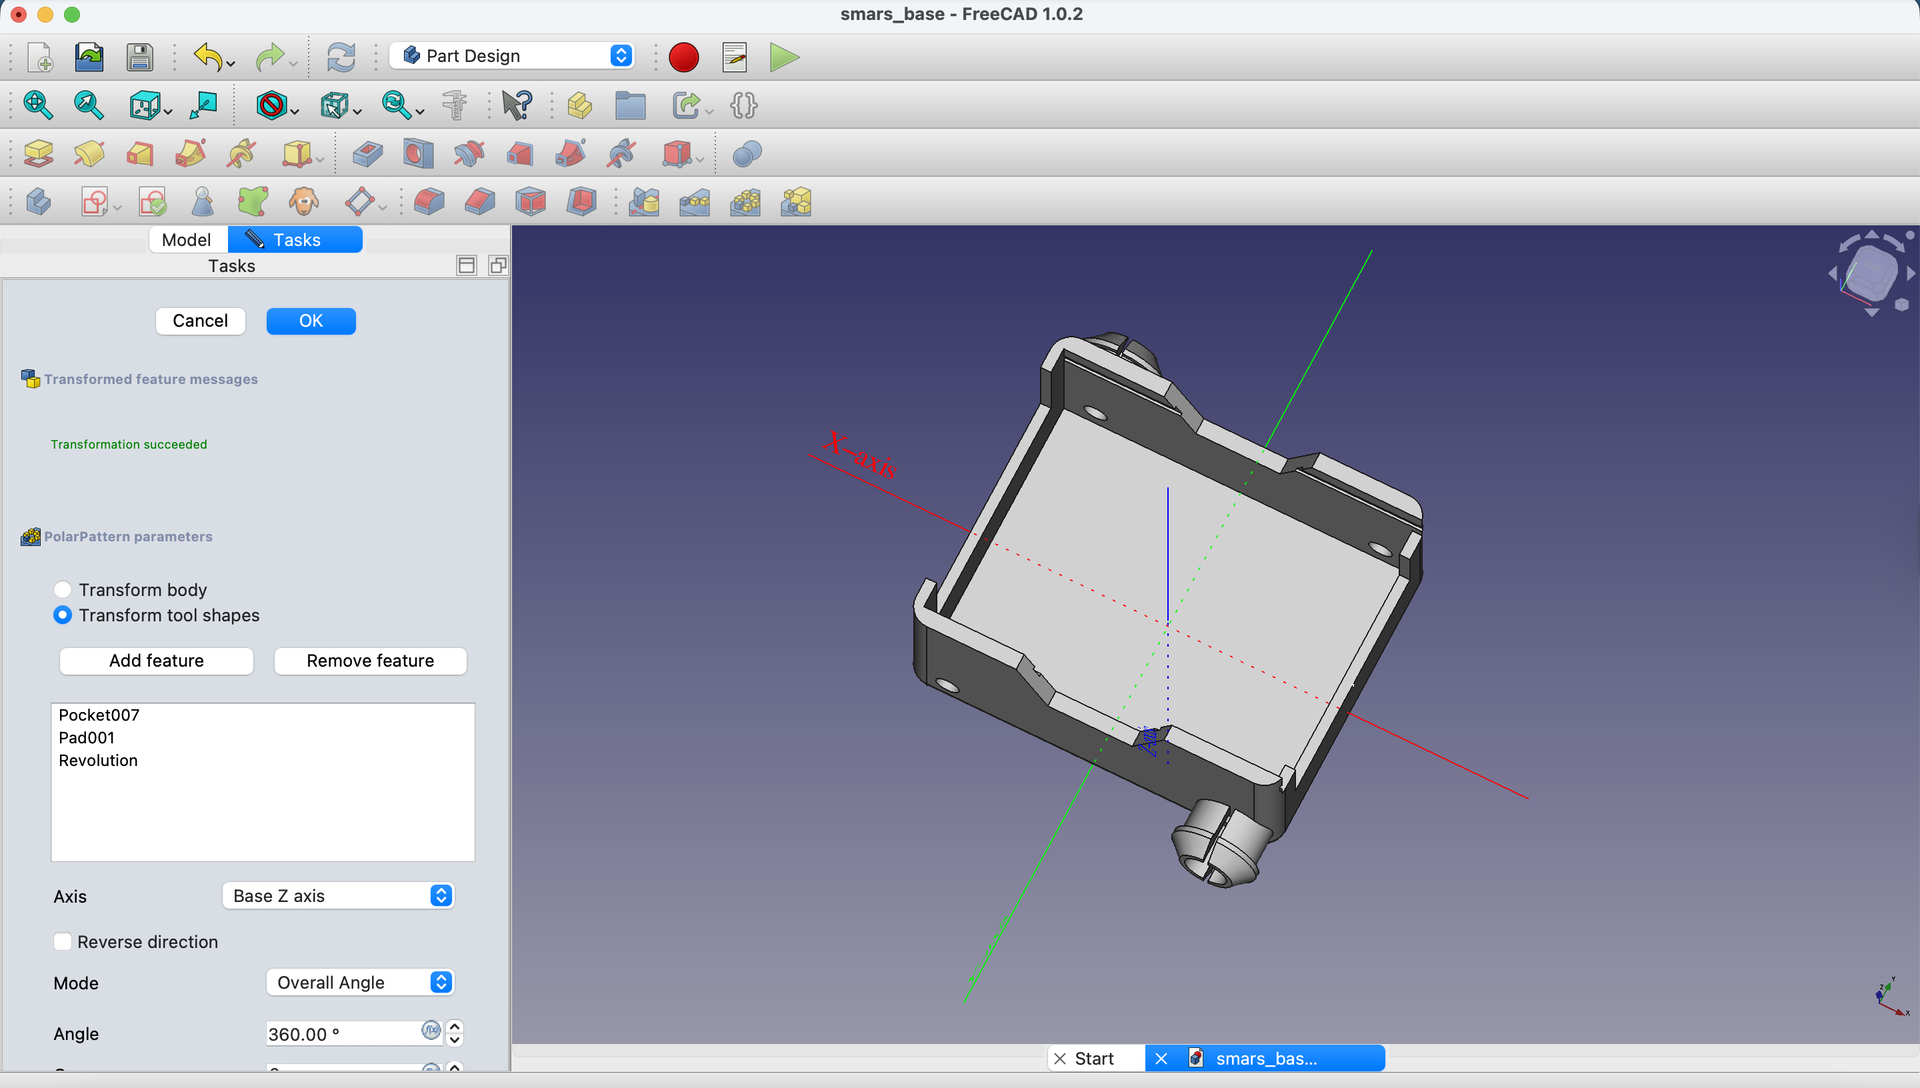
Task: Toggle Reverse direction checkbox
Action: 62,942
